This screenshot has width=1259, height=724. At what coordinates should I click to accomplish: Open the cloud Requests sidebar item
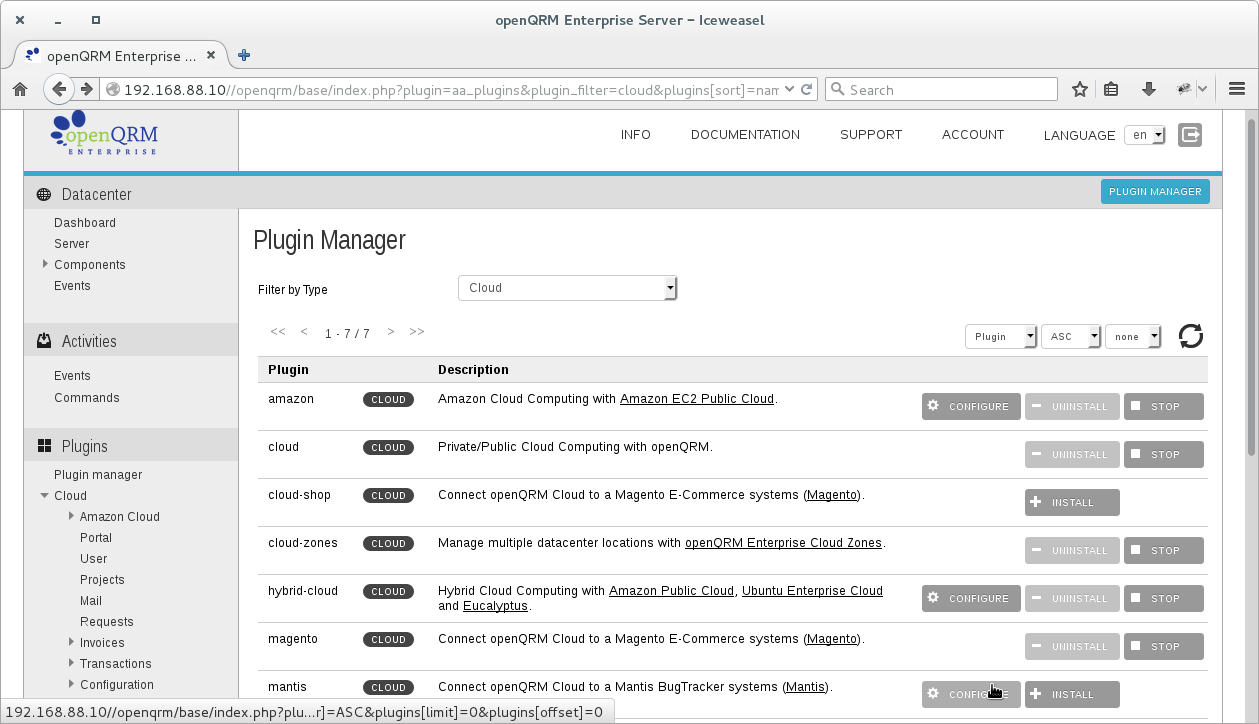[x=107, y=622]
